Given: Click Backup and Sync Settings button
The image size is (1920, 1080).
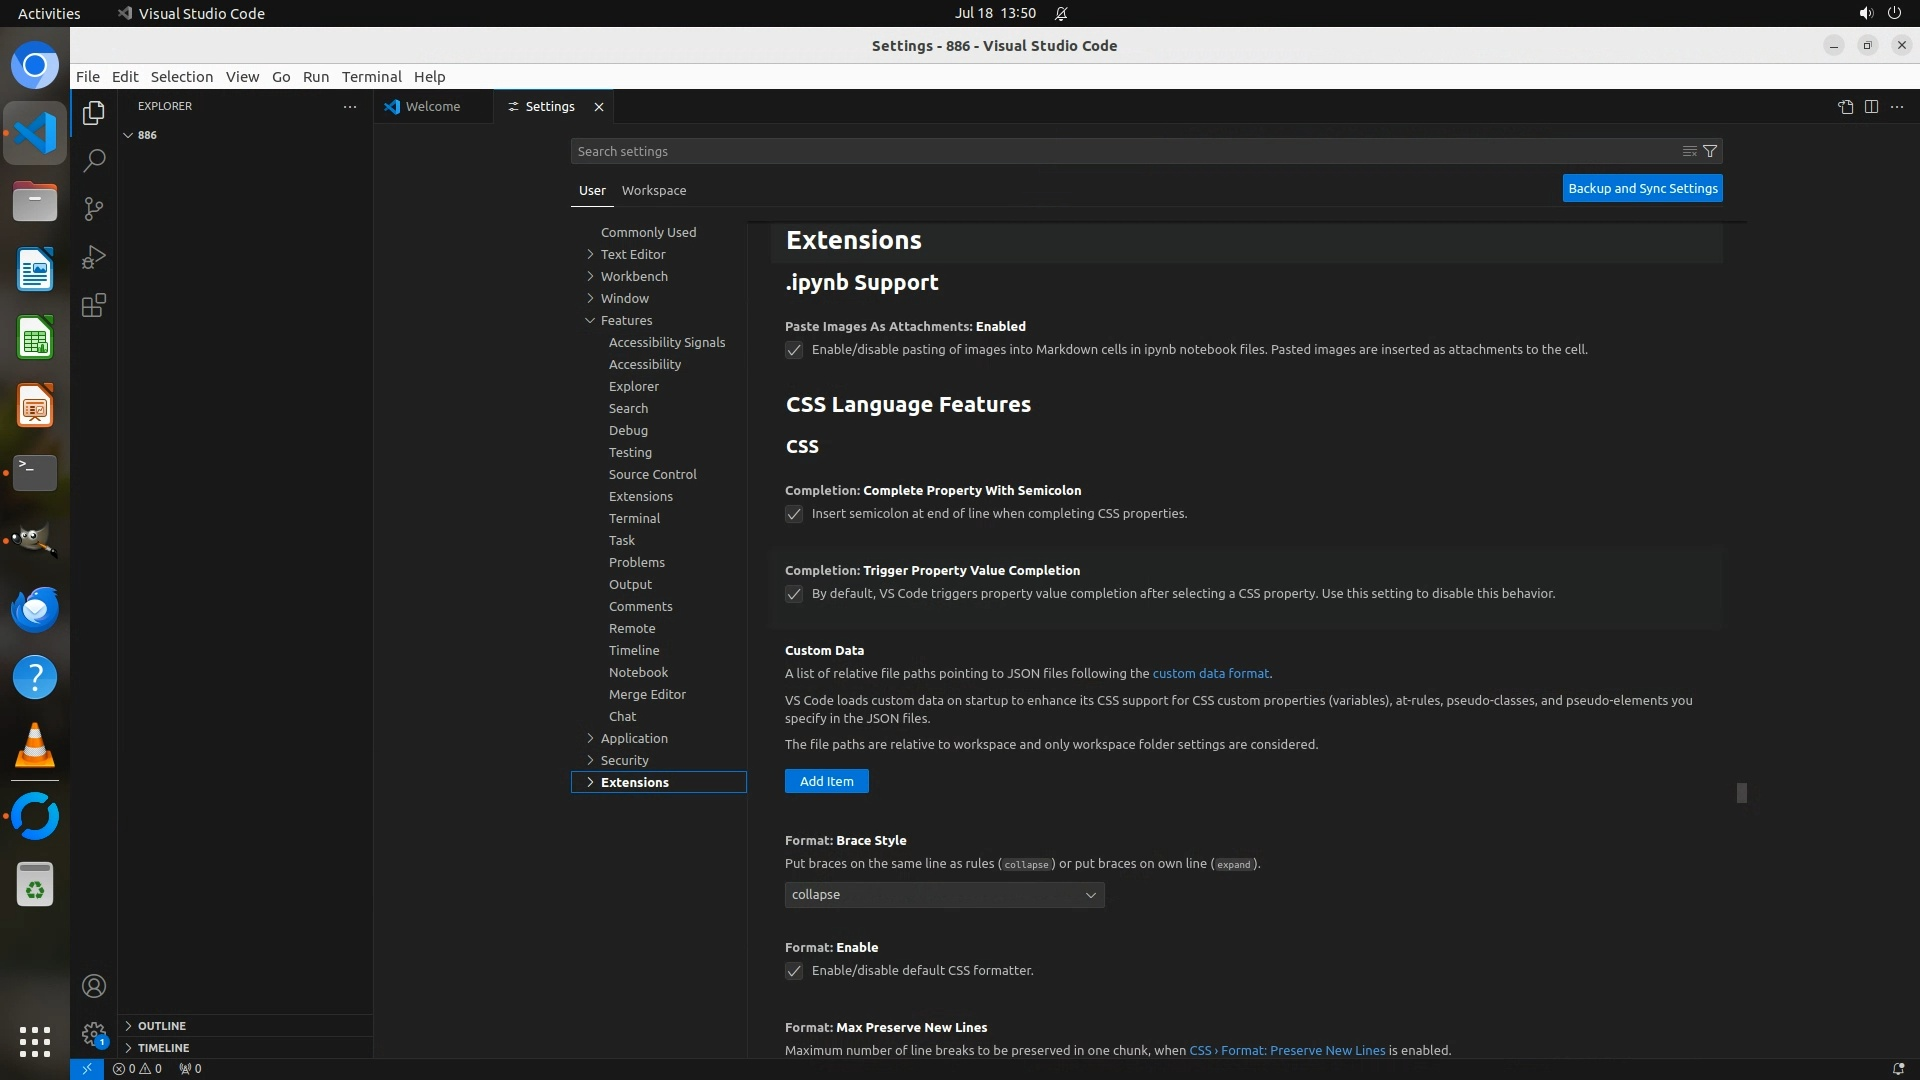Looking at the screenshot, I should [1642, 188].
